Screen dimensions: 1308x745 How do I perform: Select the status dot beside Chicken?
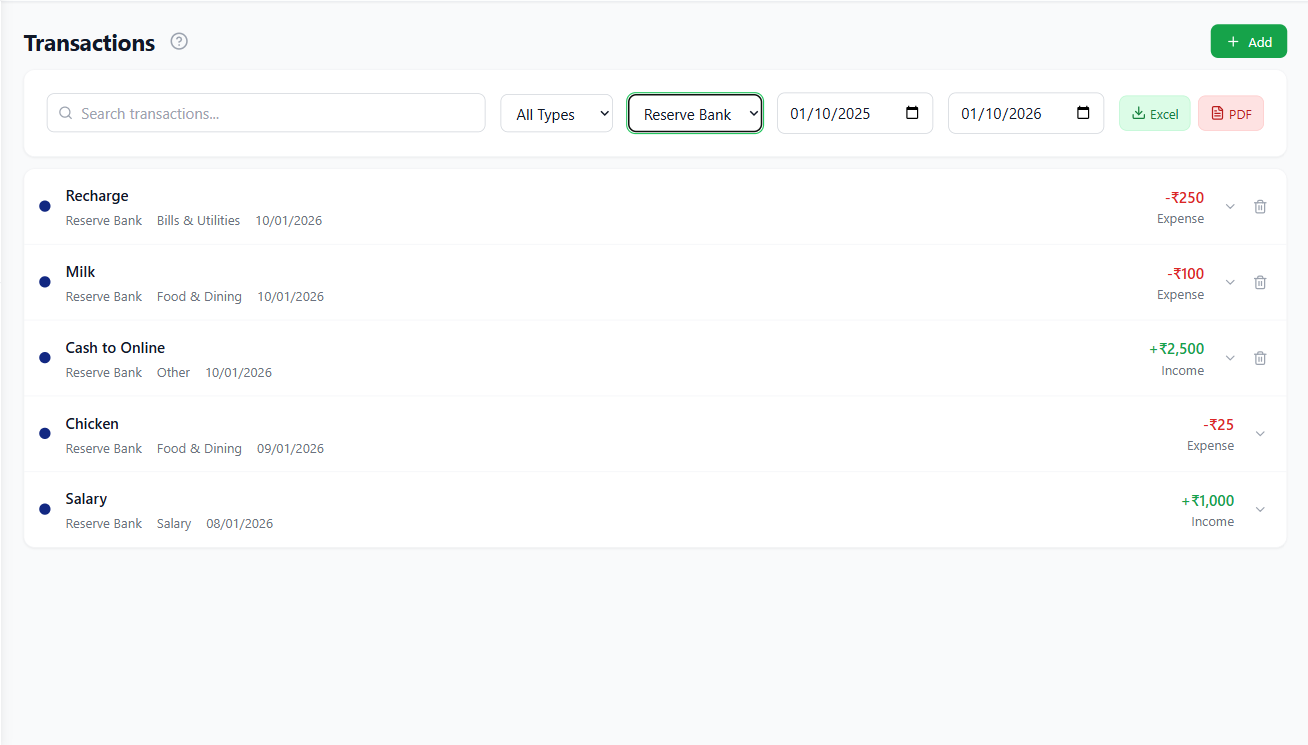coord(44,433)
